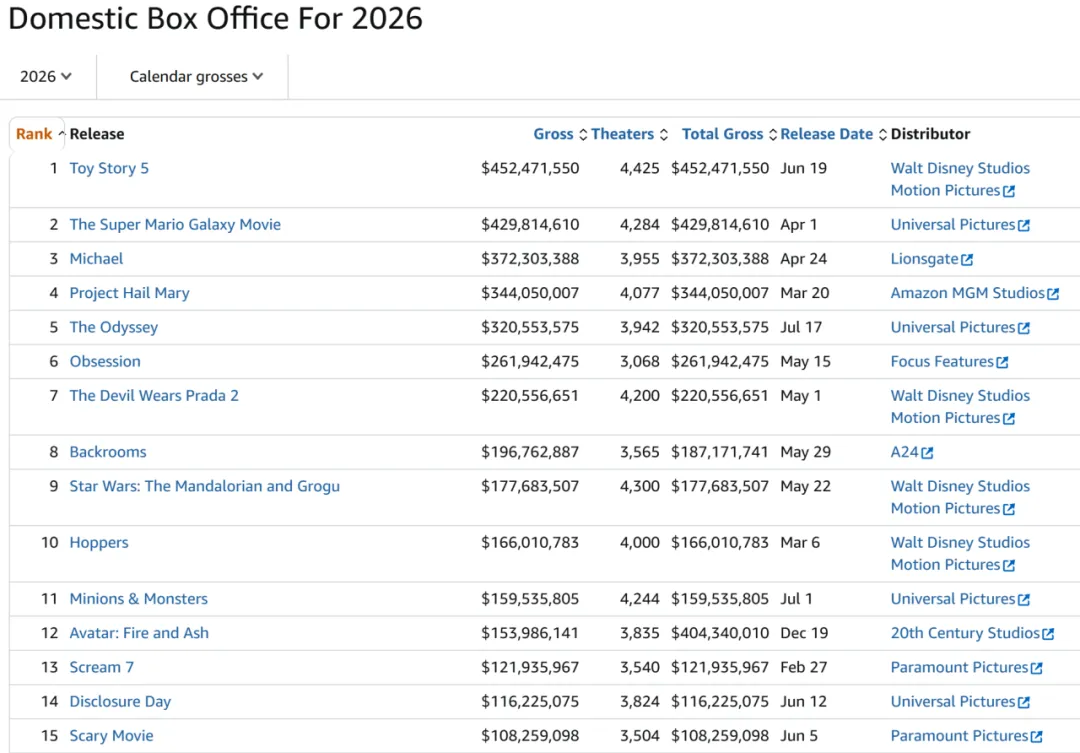Select the Backrooms movie title
The height and width of the screenshot is (753, 1080).
[x=108, y=452]
